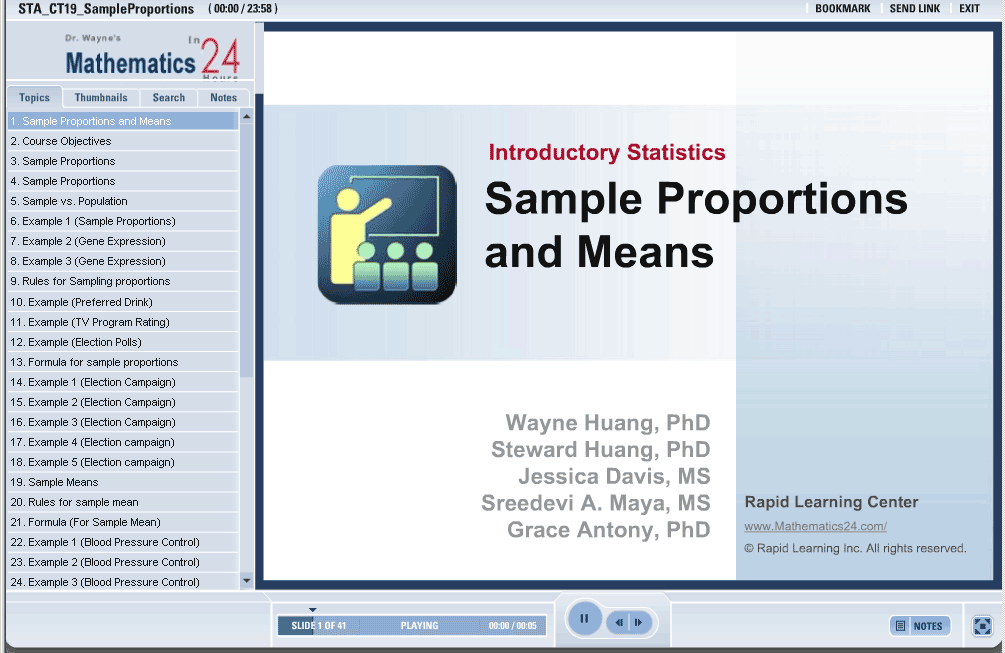
Task: Advance to the next slide
Action: [638, 623]
